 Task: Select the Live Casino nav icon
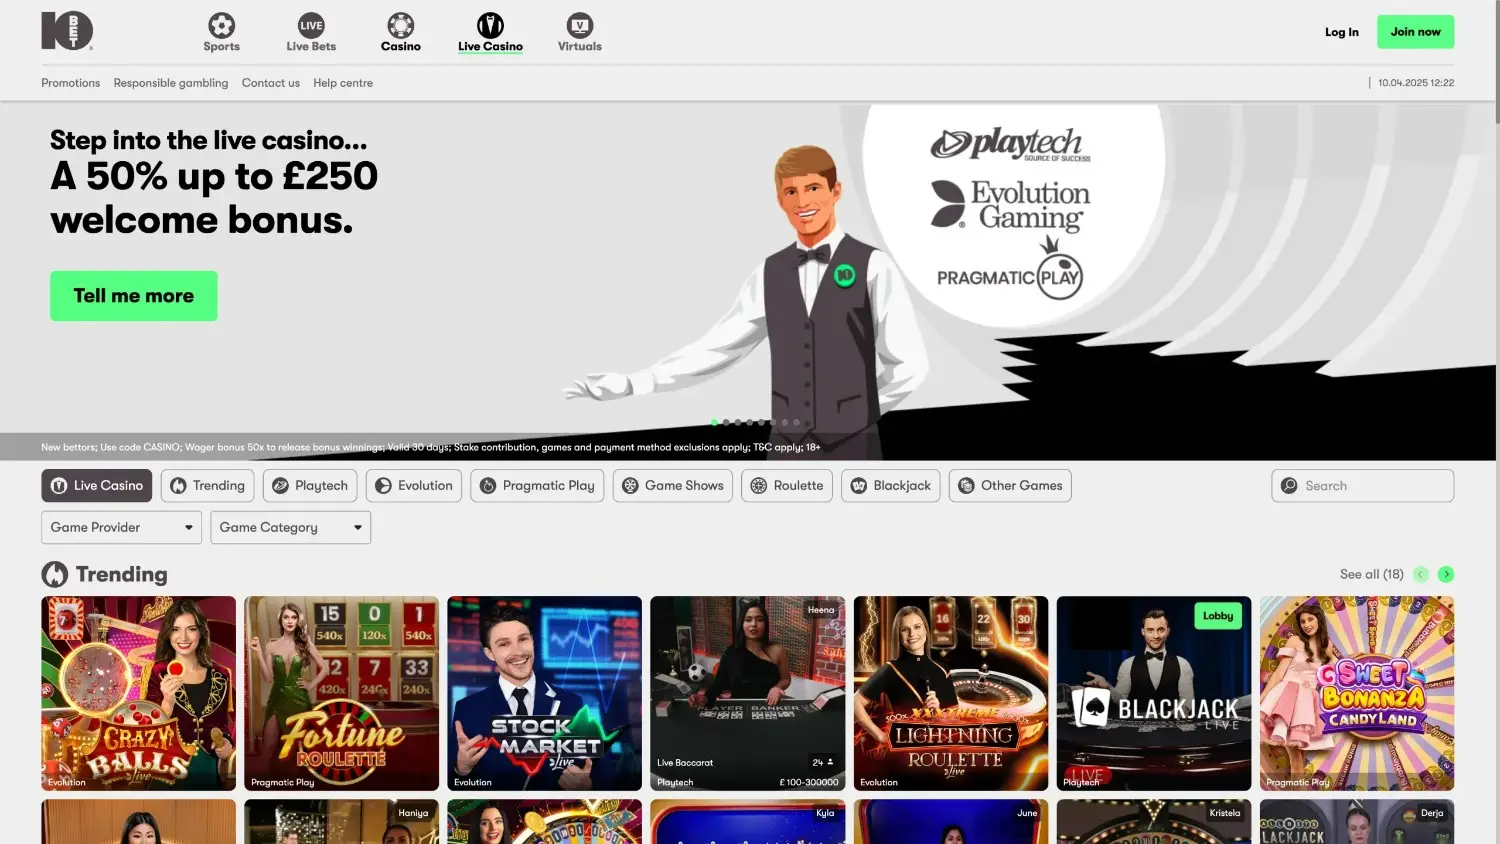coord(490,25)
